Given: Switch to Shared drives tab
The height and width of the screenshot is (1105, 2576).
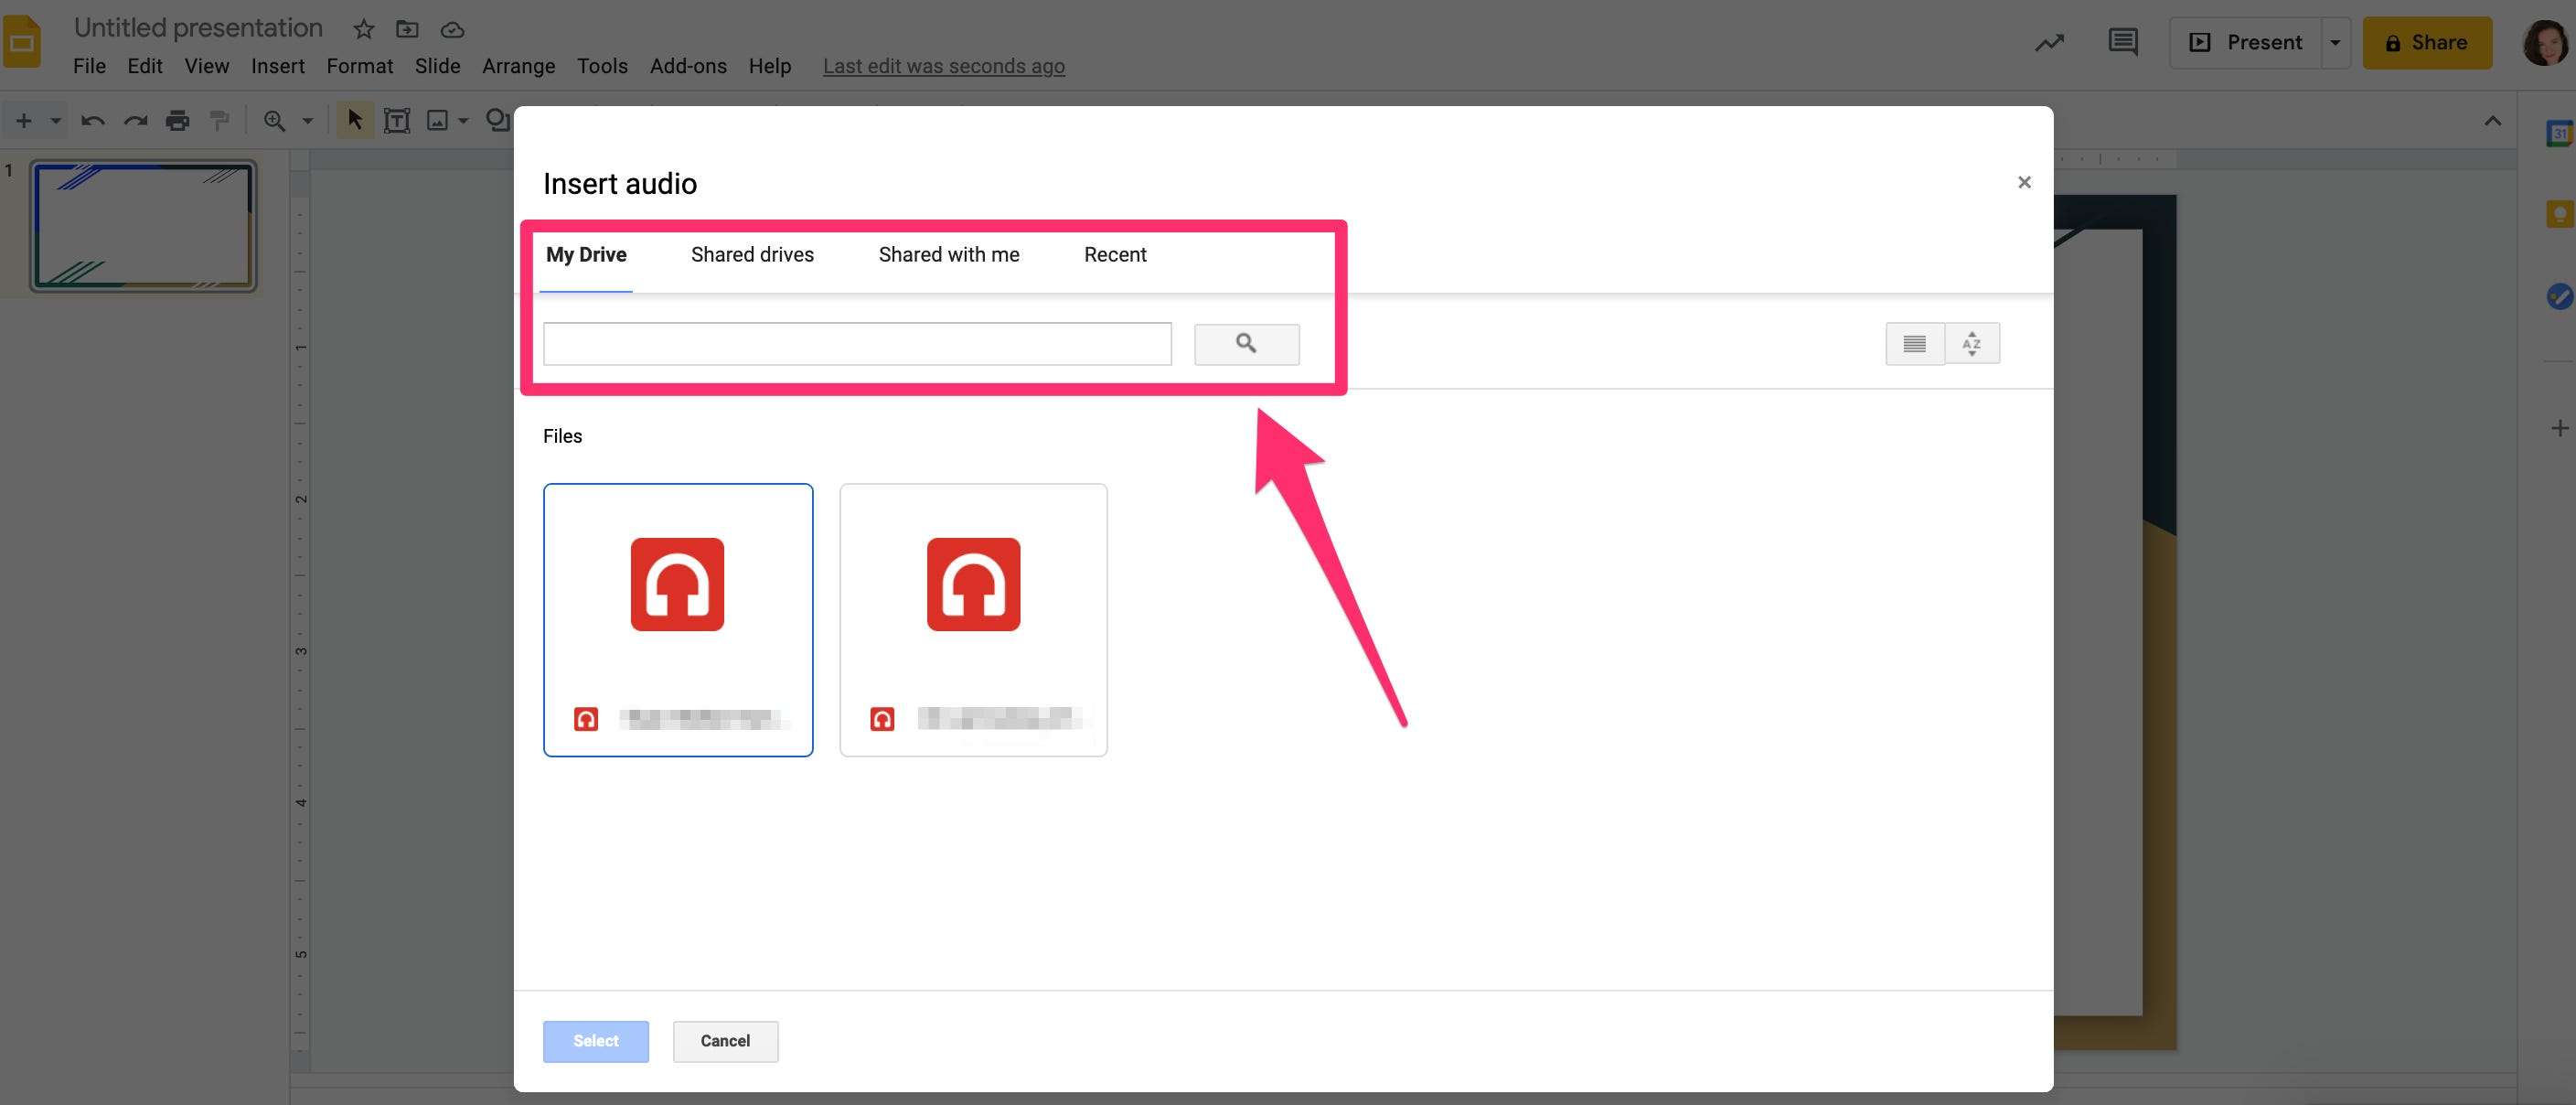Looking at the screenshot, I should pyautogui.click(x=751, y=255).
